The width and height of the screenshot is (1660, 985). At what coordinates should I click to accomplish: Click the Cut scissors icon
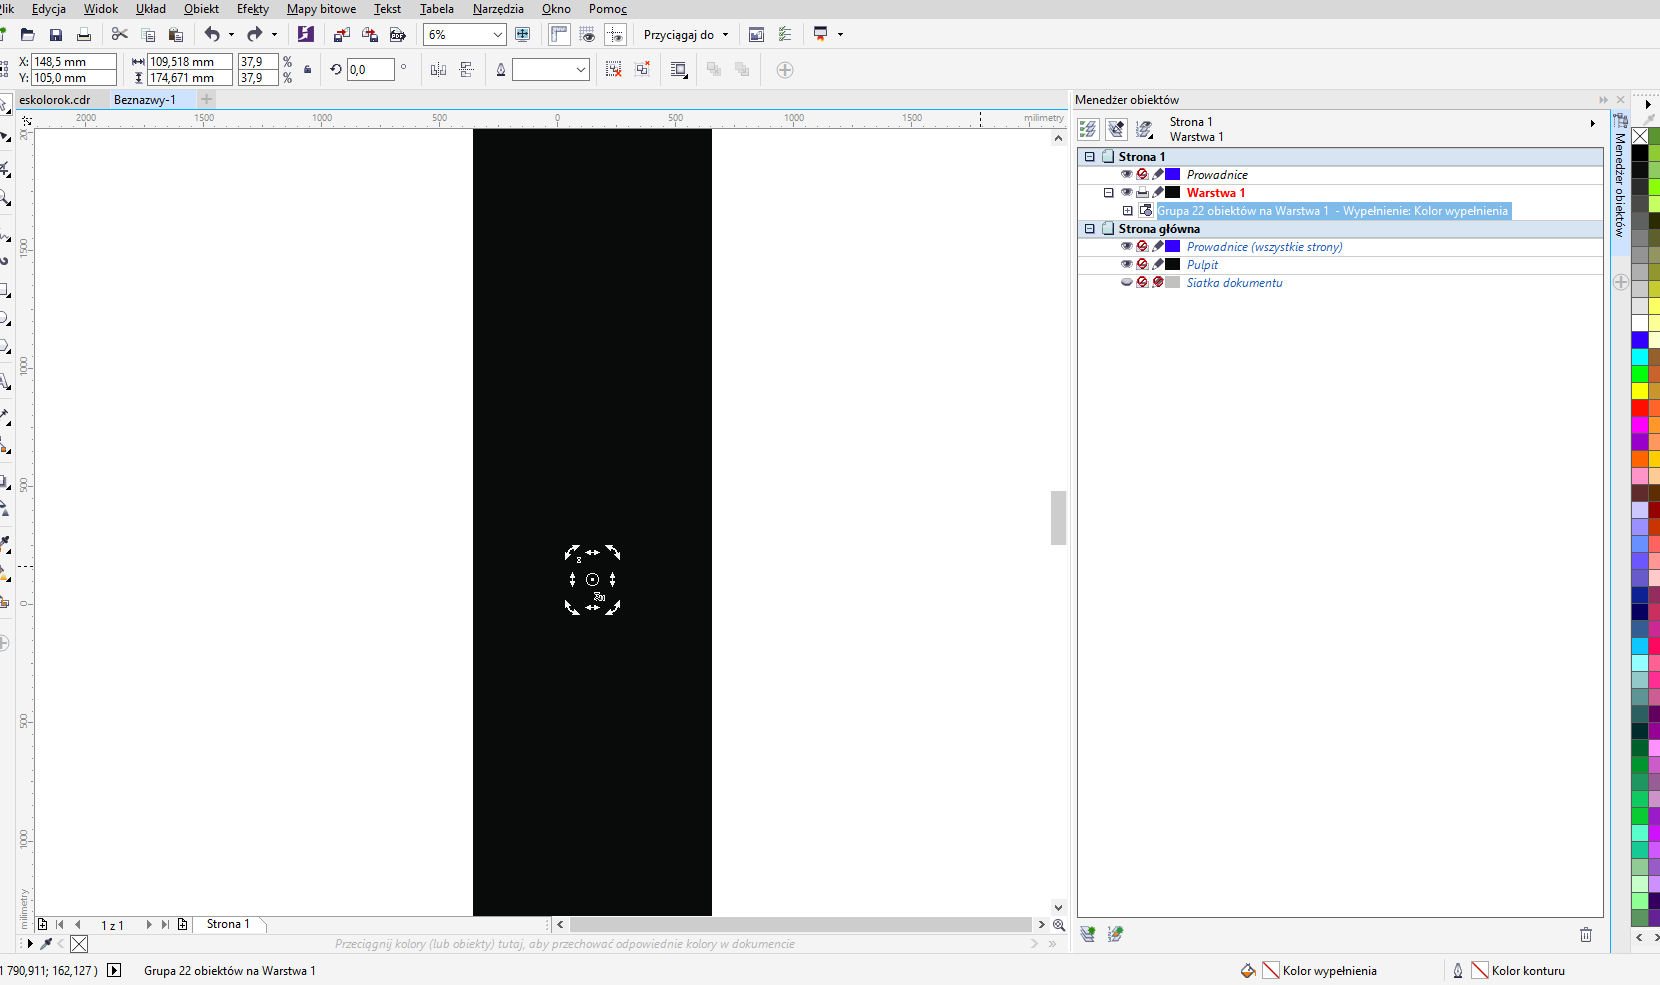click(120, 35)
